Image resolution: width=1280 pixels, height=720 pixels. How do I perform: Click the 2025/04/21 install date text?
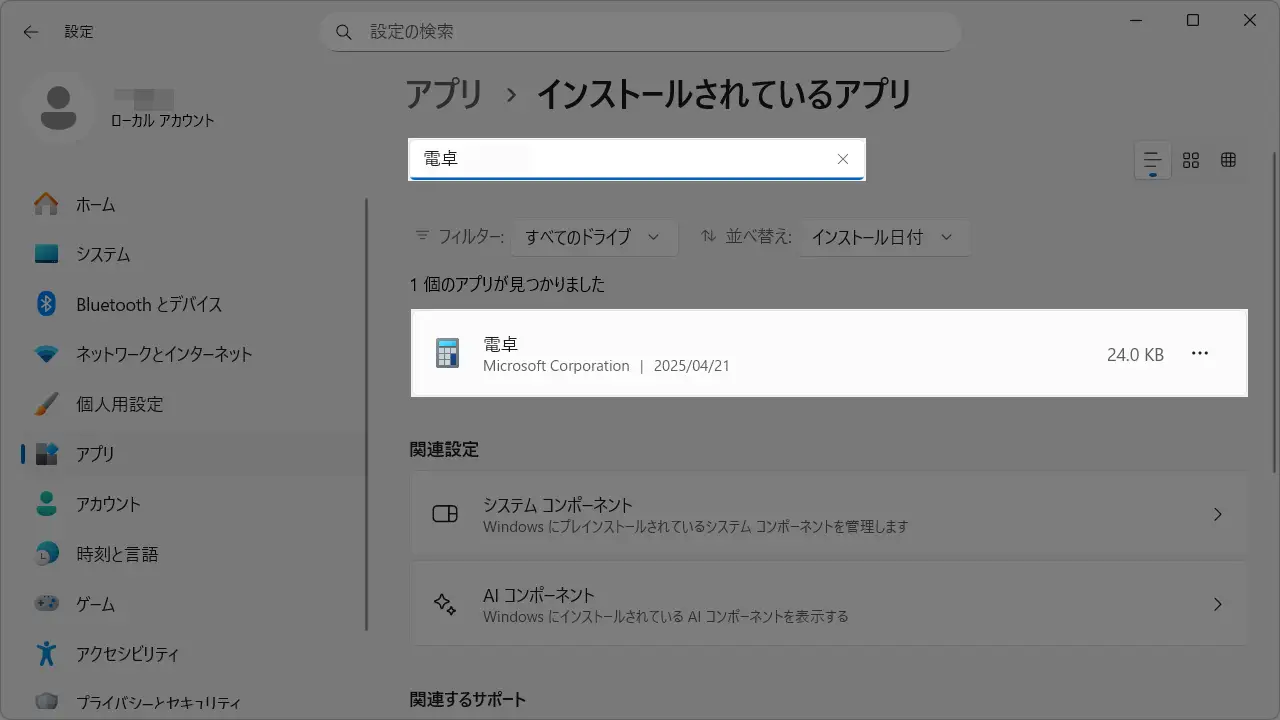692,366
